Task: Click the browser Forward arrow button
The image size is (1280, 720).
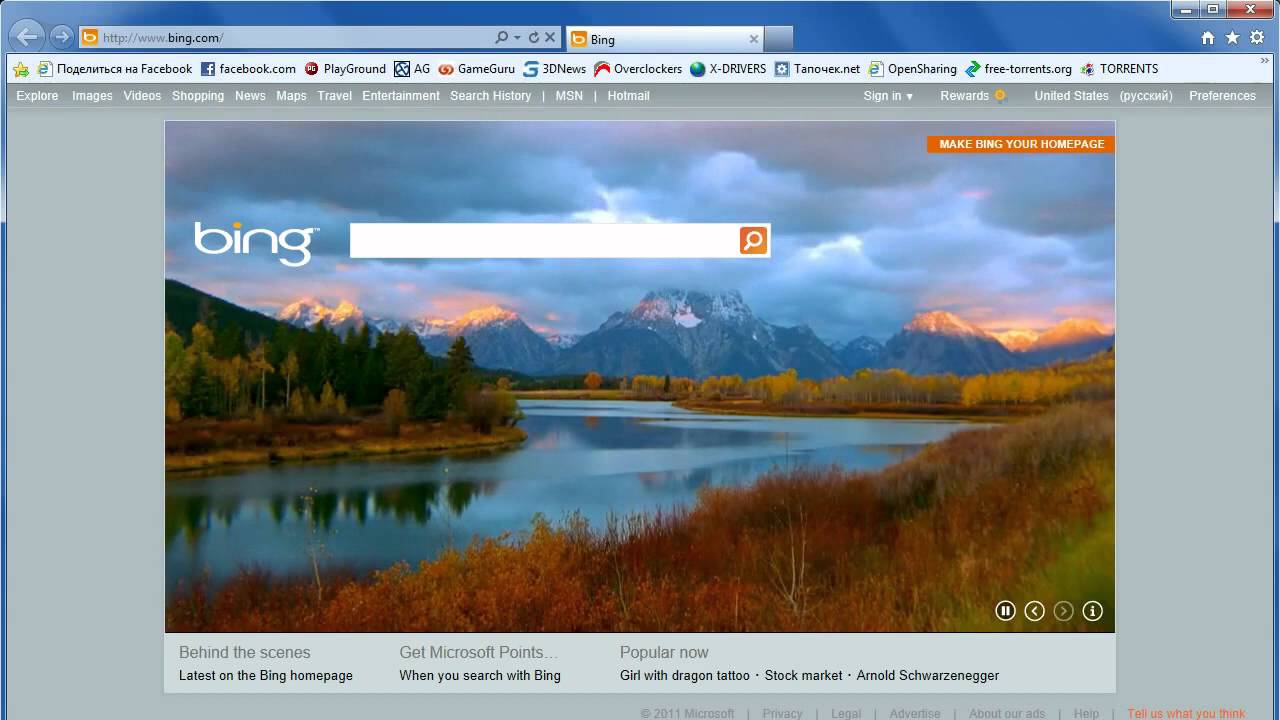Action: click(x=62, y=37)
